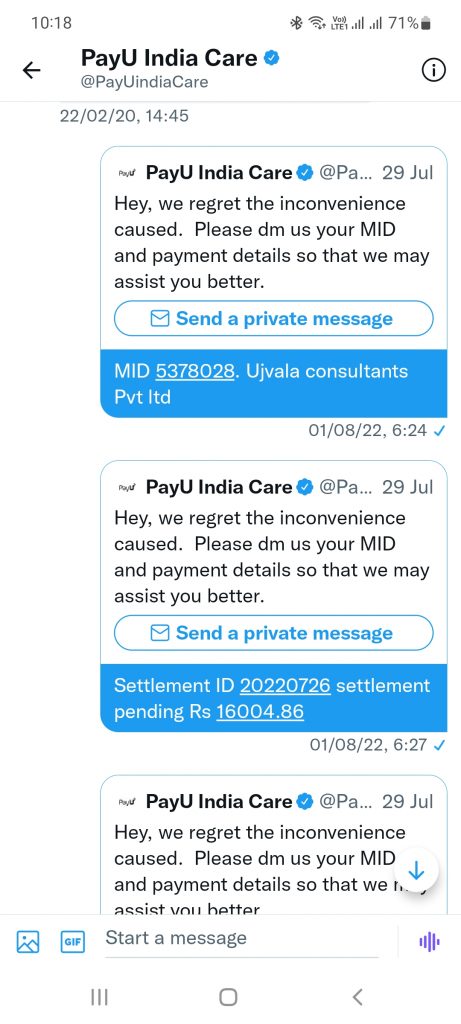Click the second Send a private message button
Screen dimensions: 461x1024
274,633
